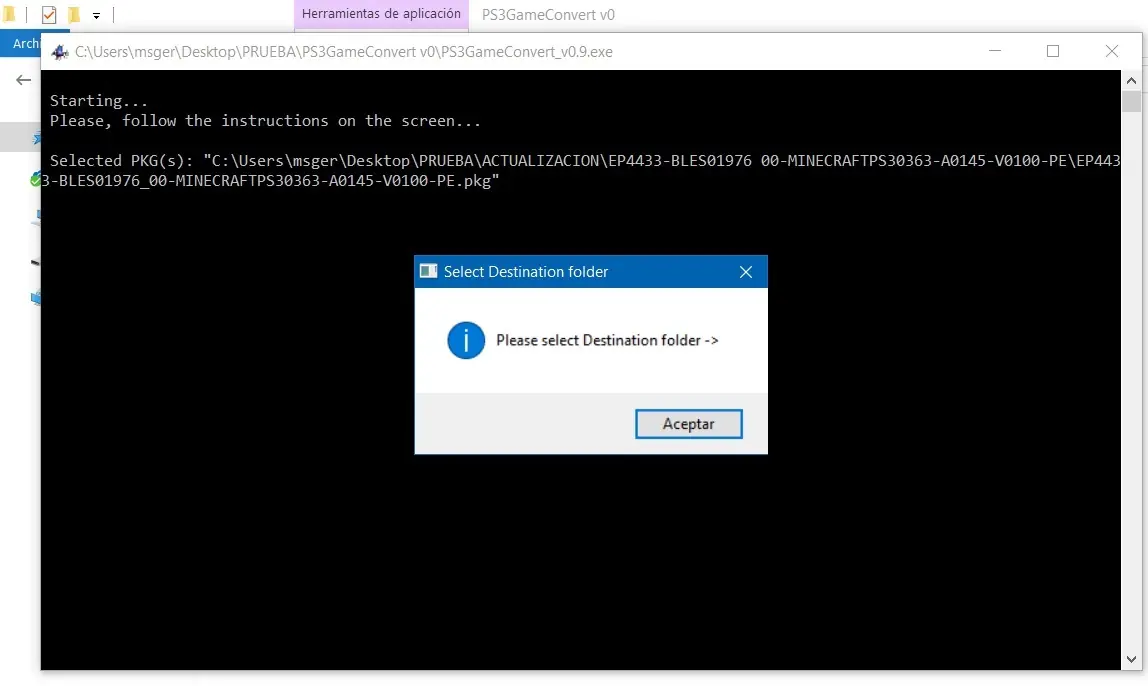
Task: Click the 'Select Destination folder' dialog title
Action: [526, 272]
